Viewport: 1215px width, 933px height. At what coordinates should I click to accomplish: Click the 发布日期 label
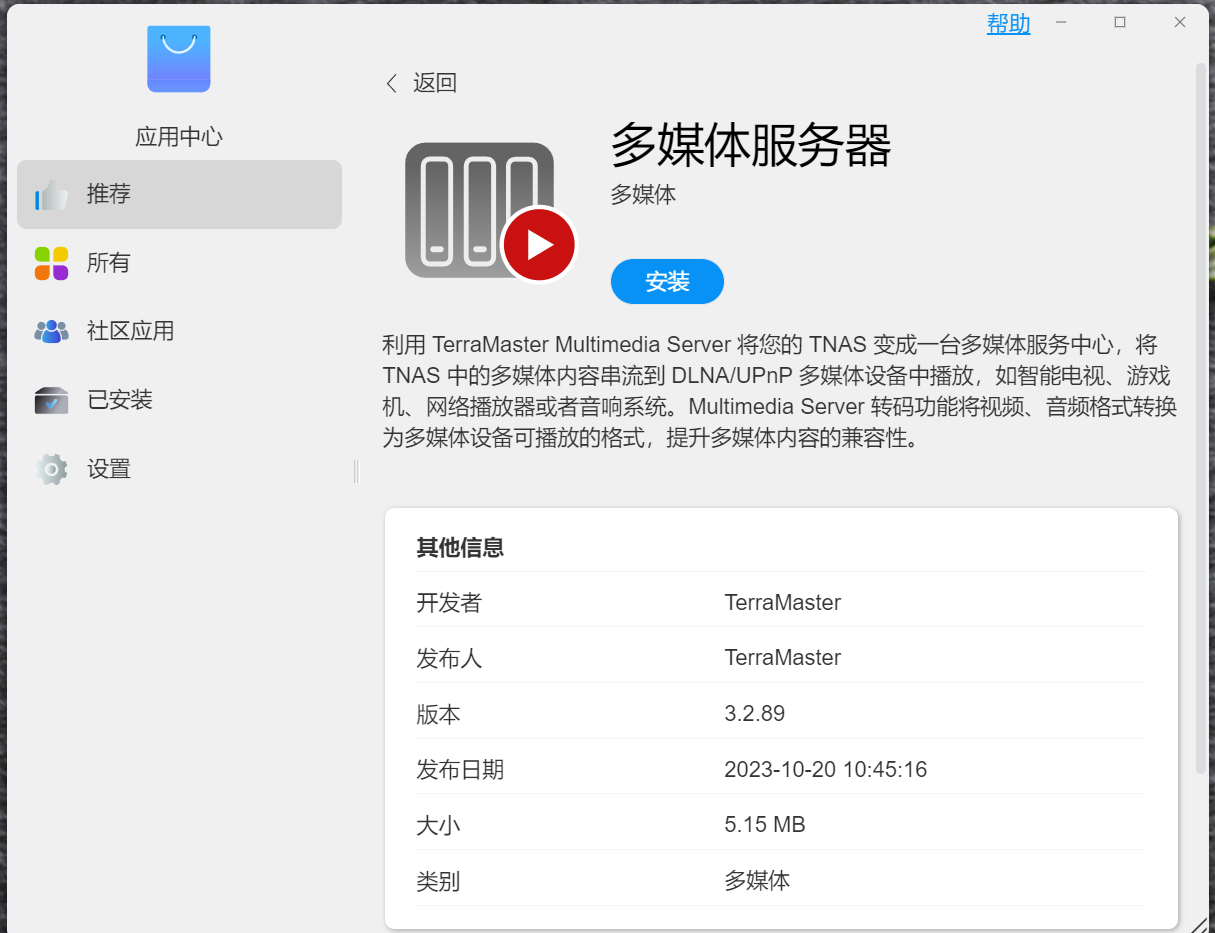pos(460,769)
